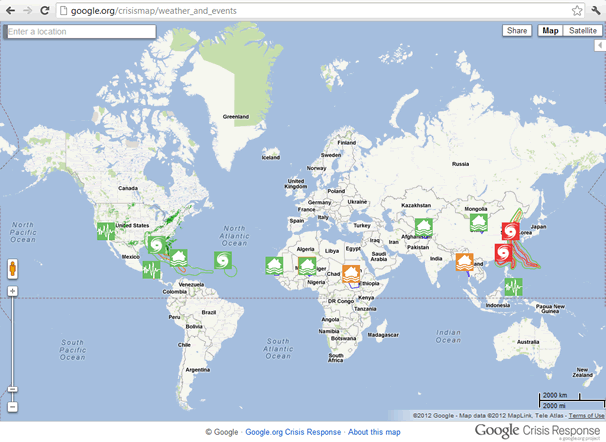
Task: Click the Madagascar label on map
Action: tap(383, 335)
